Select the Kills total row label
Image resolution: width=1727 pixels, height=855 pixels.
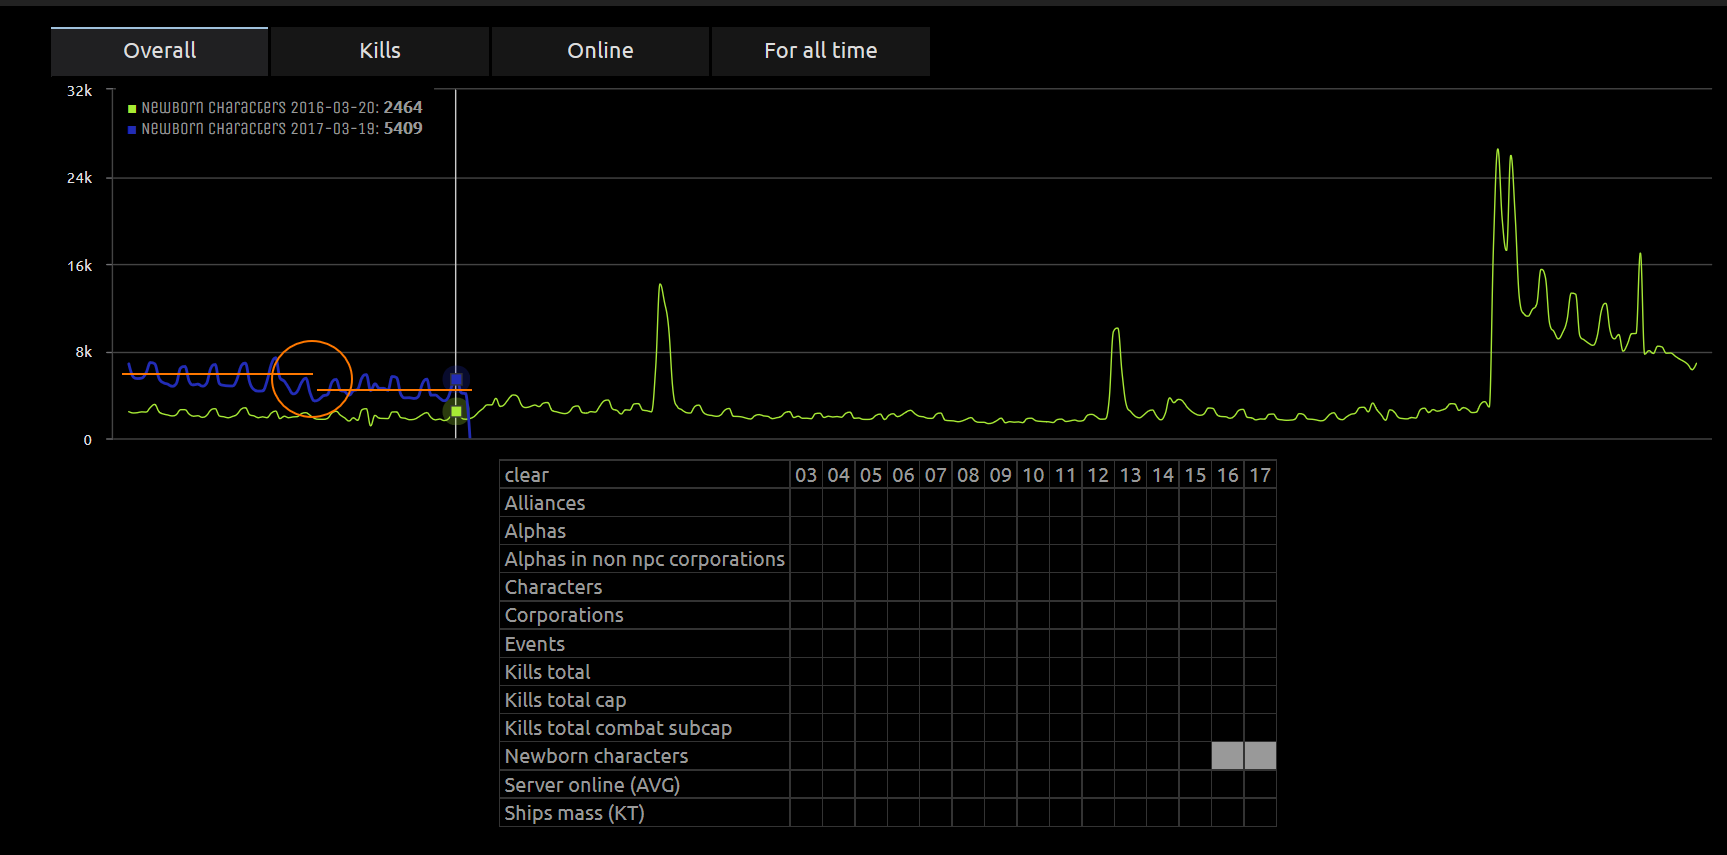pos(644,672)
